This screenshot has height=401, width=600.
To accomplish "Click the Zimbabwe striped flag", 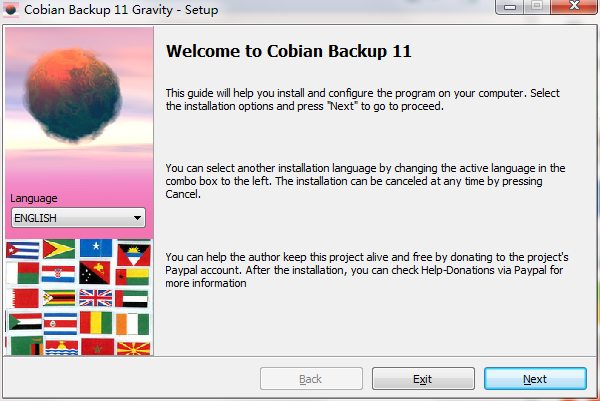I will [59, 298].
